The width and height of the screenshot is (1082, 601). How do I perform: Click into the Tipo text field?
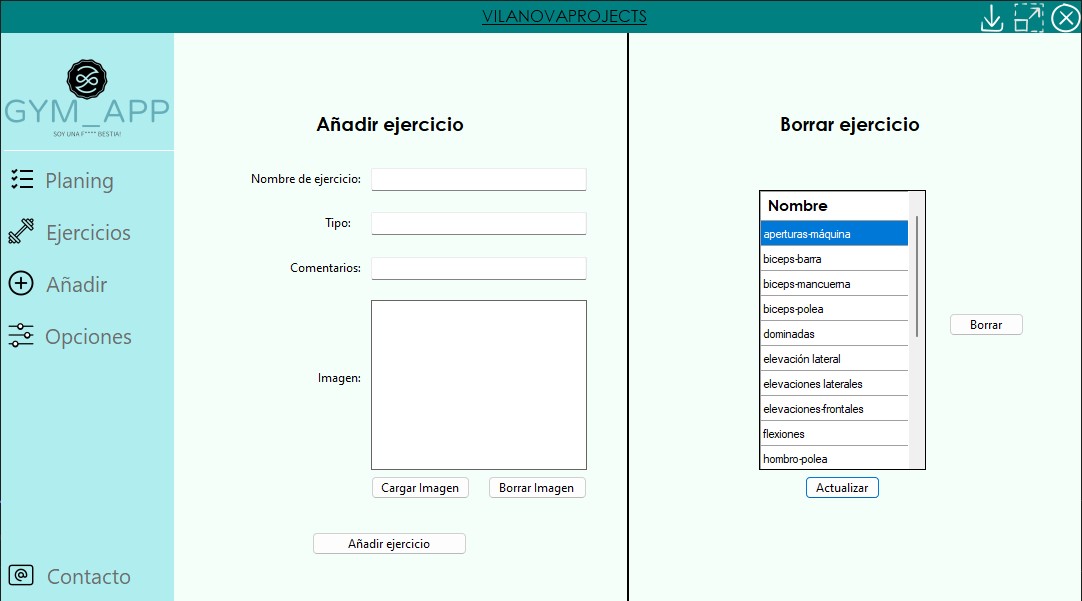(x=479, y=224)
